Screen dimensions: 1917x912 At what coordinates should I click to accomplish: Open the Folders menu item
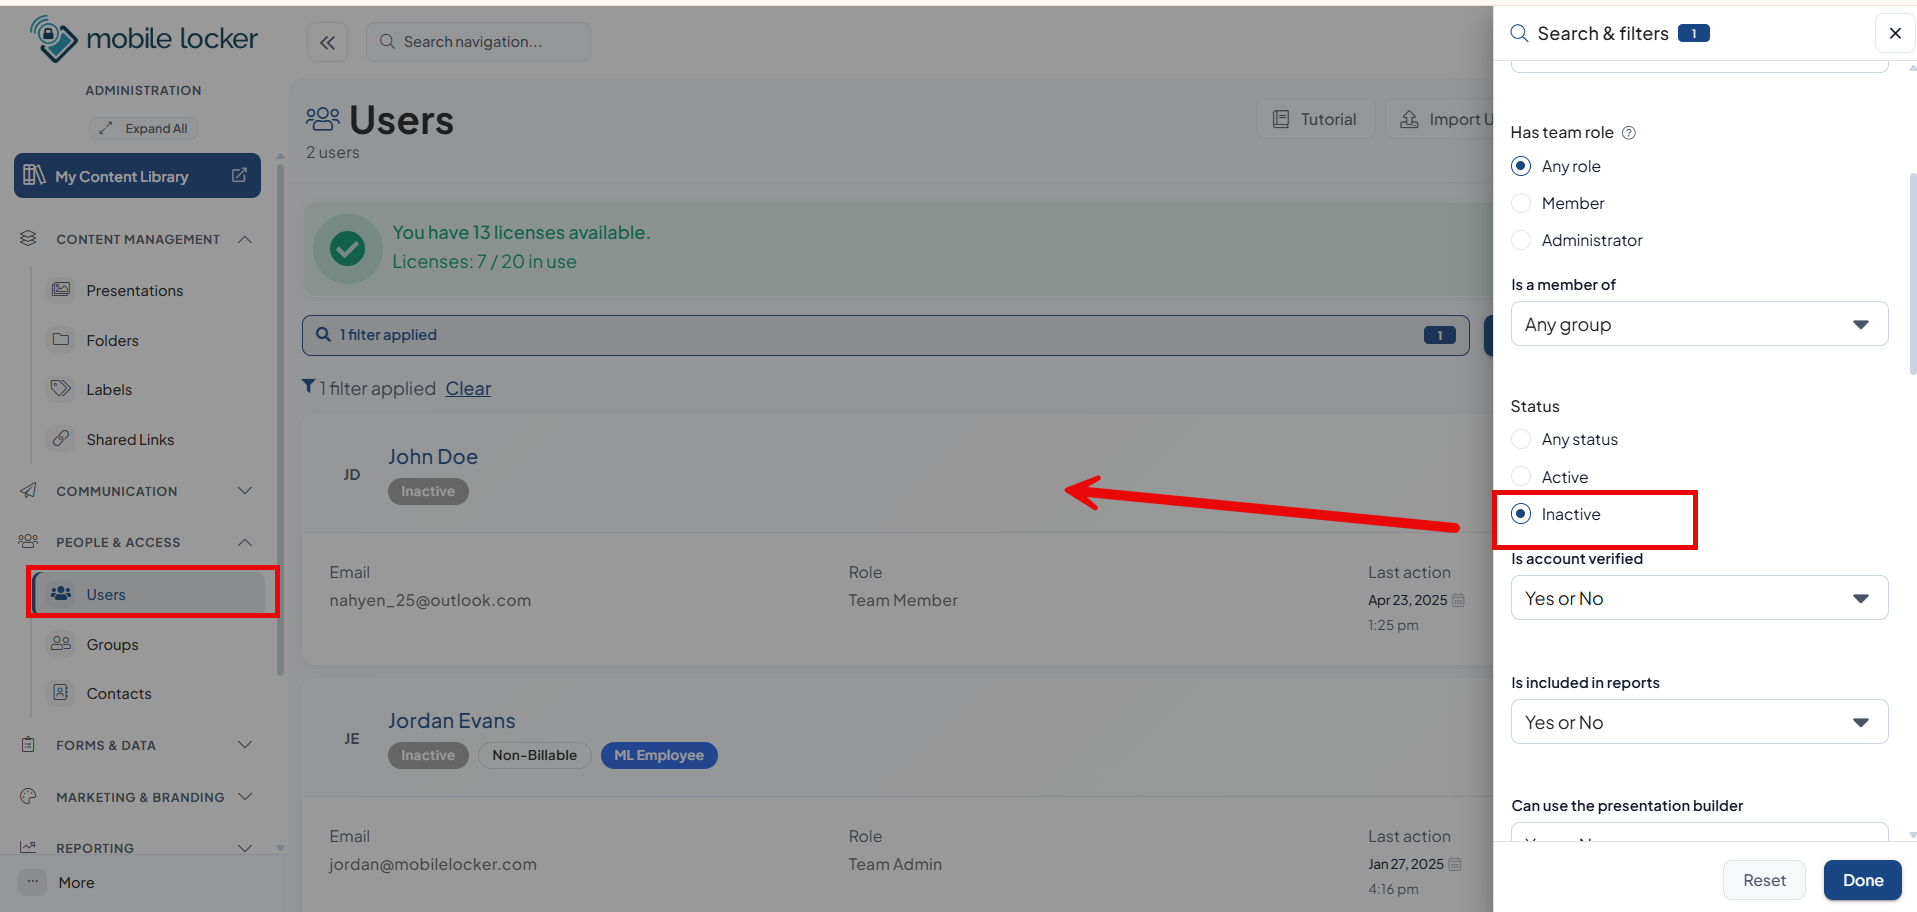click(112, 340)
